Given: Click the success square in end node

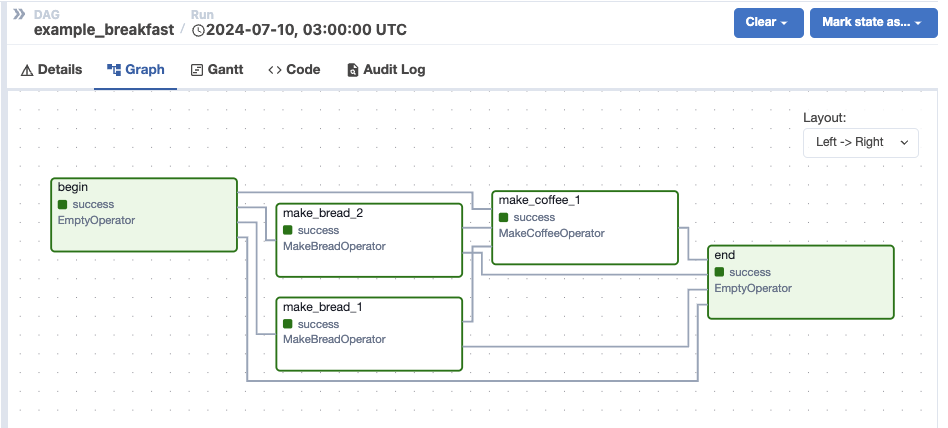Looking at the screenshot, I should pos(720,272).
